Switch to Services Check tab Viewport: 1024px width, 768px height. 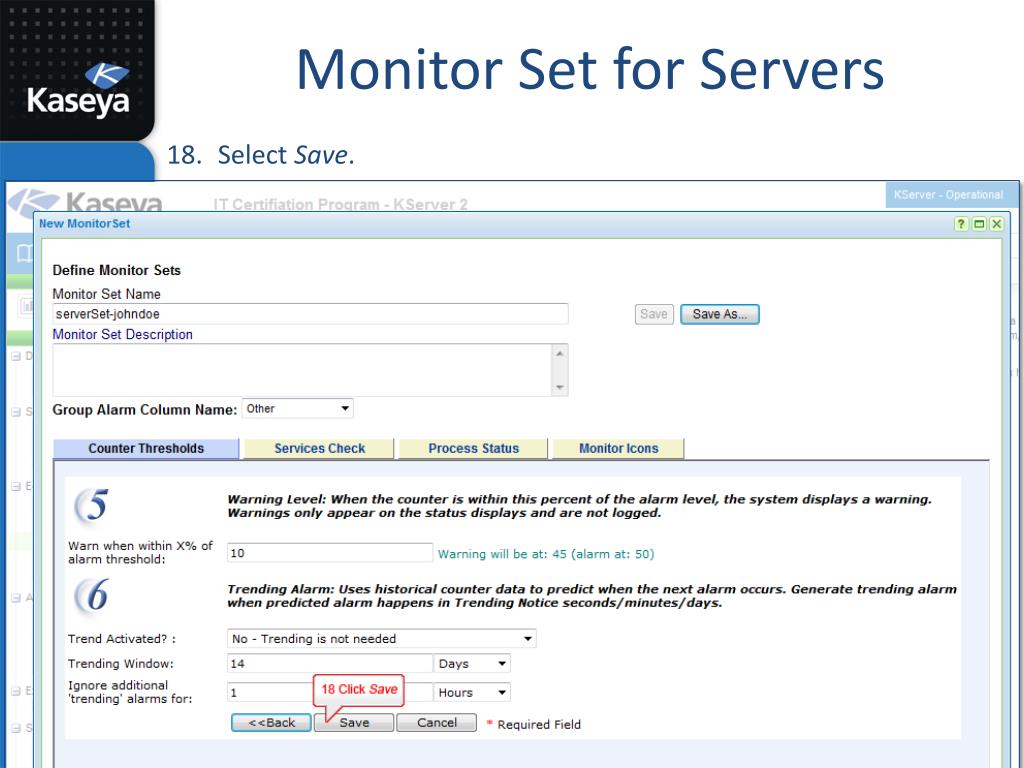[x=319, y=449]
